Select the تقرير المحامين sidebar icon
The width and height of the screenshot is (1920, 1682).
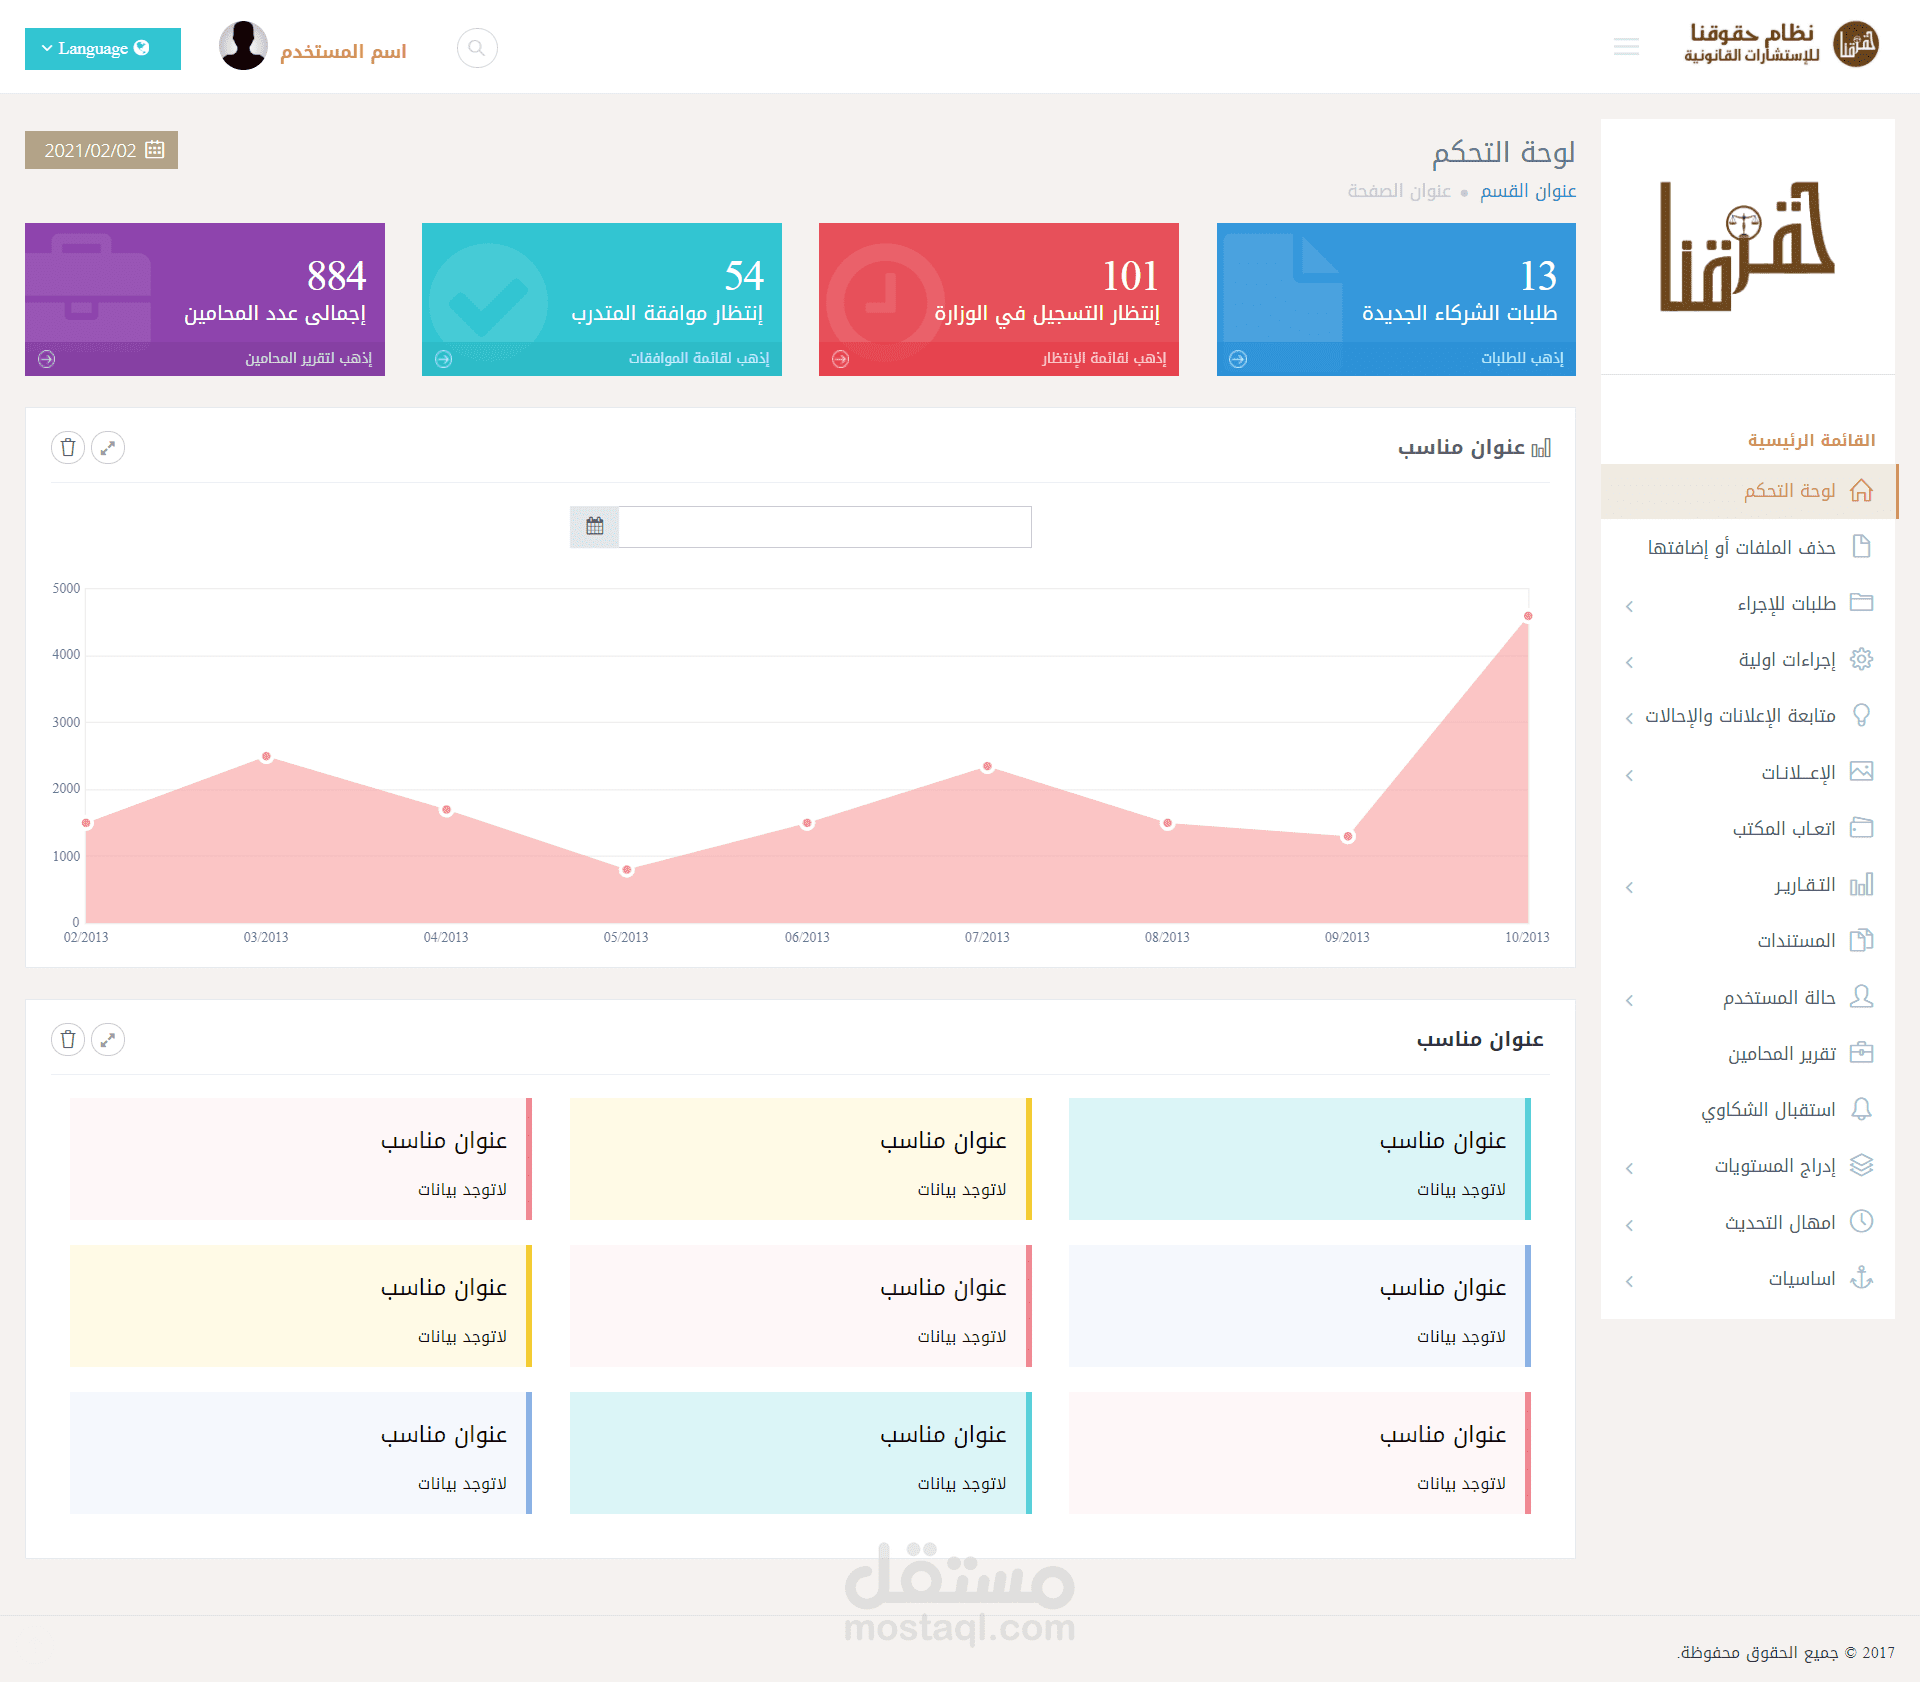1862,1052
